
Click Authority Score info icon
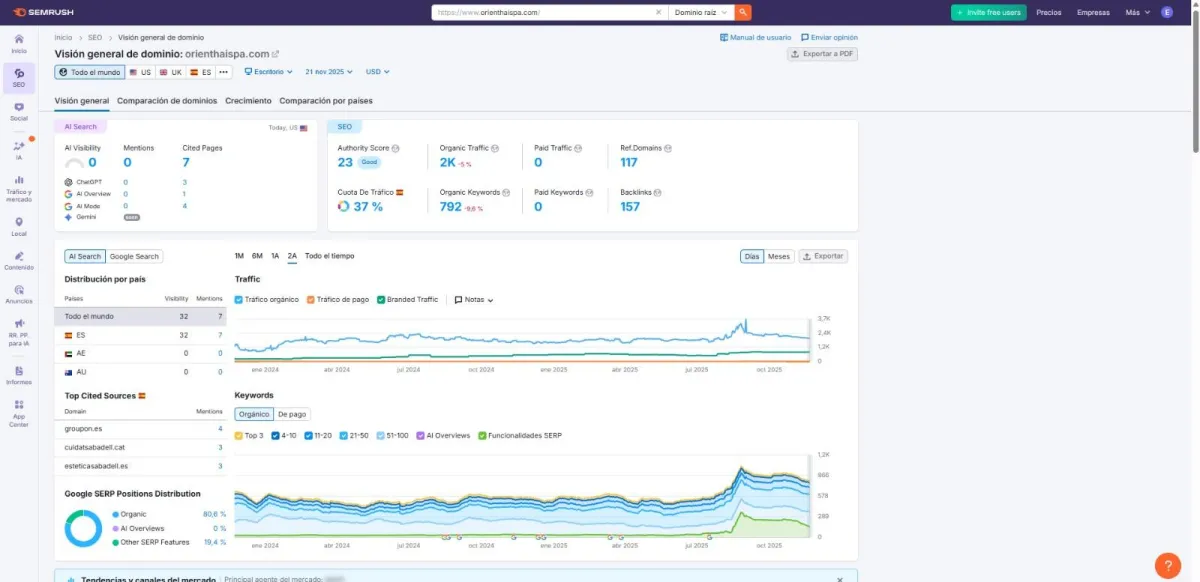point(396,148)
